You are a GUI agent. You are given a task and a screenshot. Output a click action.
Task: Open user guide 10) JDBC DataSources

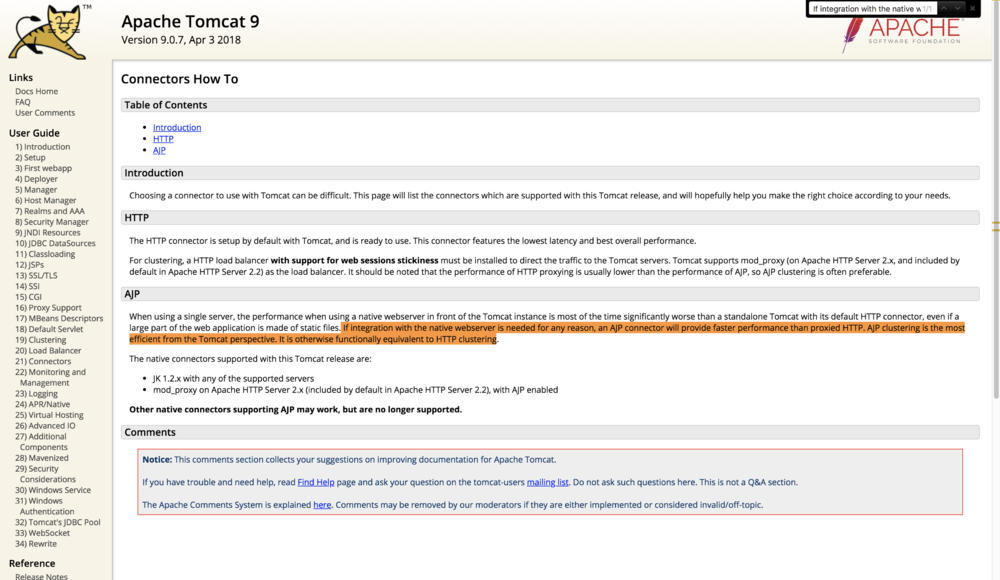55,243
